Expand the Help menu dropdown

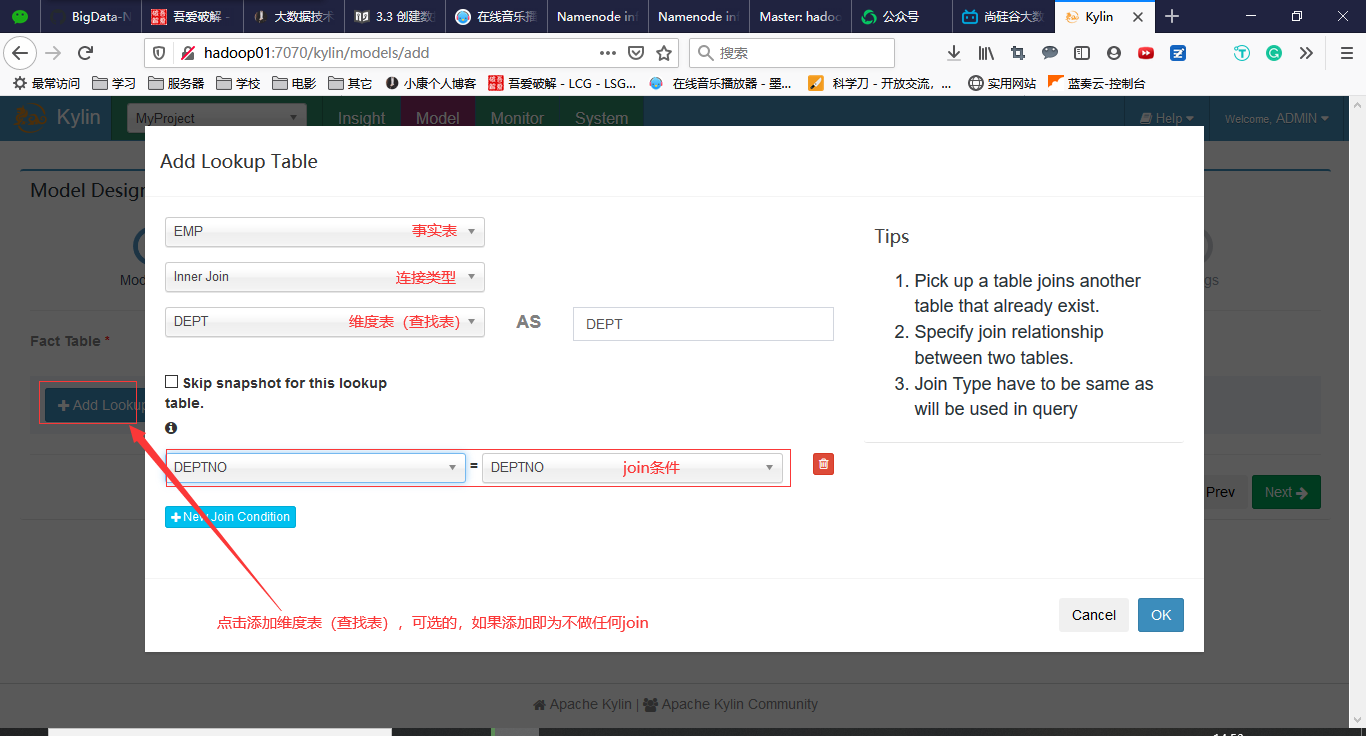pos(1167,118)
